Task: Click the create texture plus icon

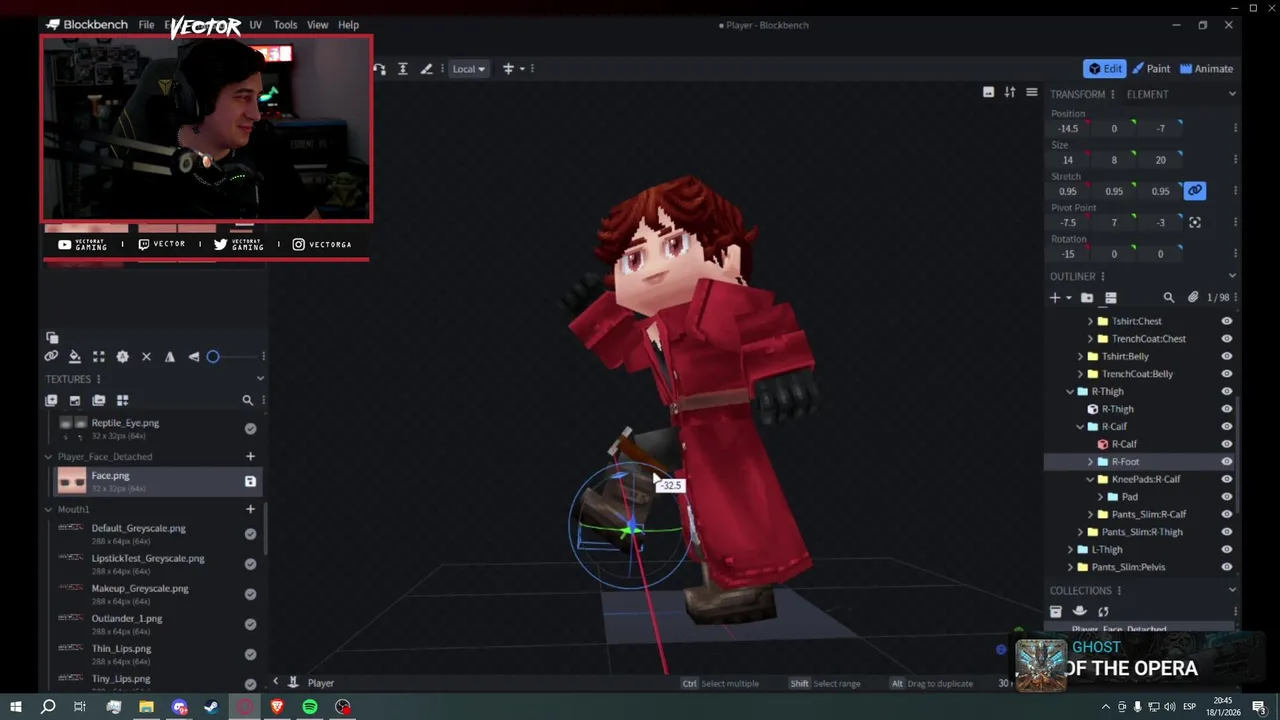Action: [51, 400]
